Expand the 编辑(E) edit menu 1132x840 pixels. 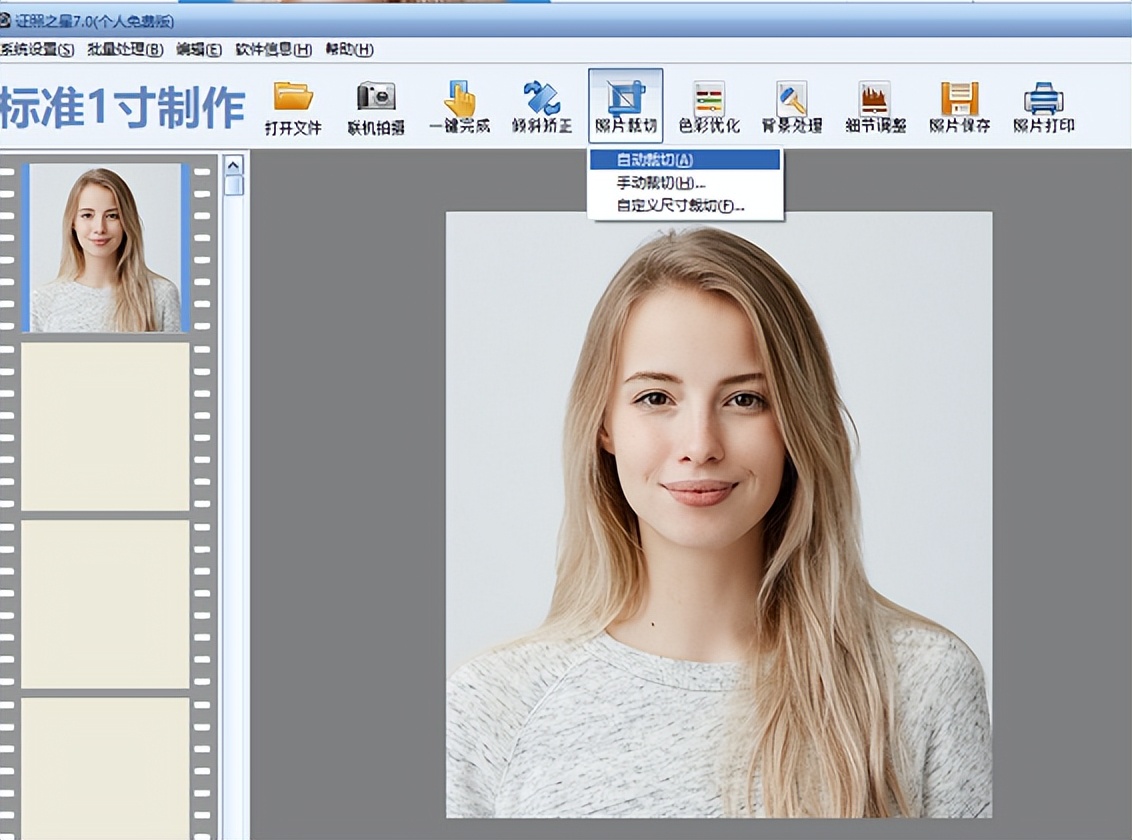[x=198, y=49]
